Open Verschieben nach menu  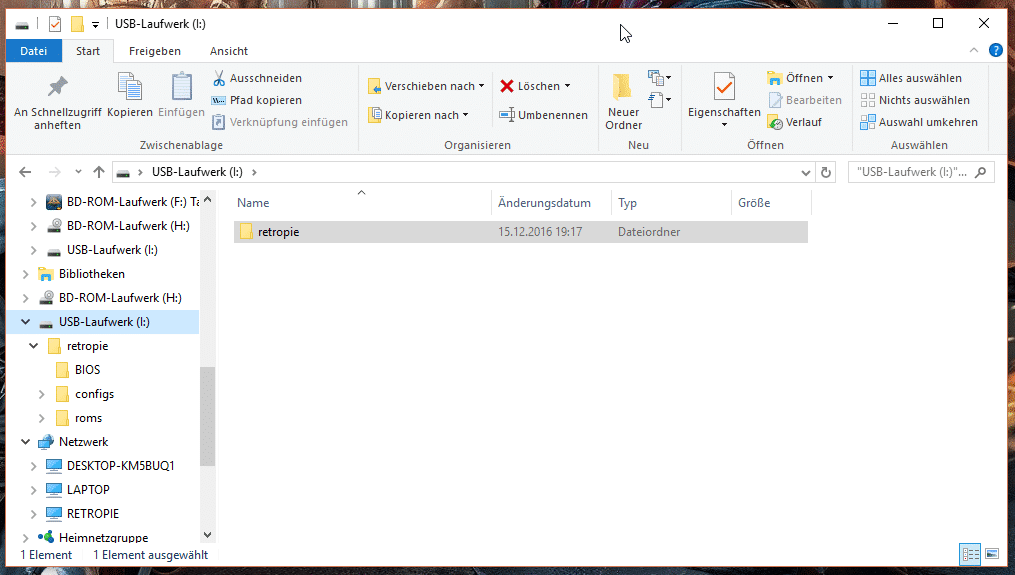click(426, 86)
